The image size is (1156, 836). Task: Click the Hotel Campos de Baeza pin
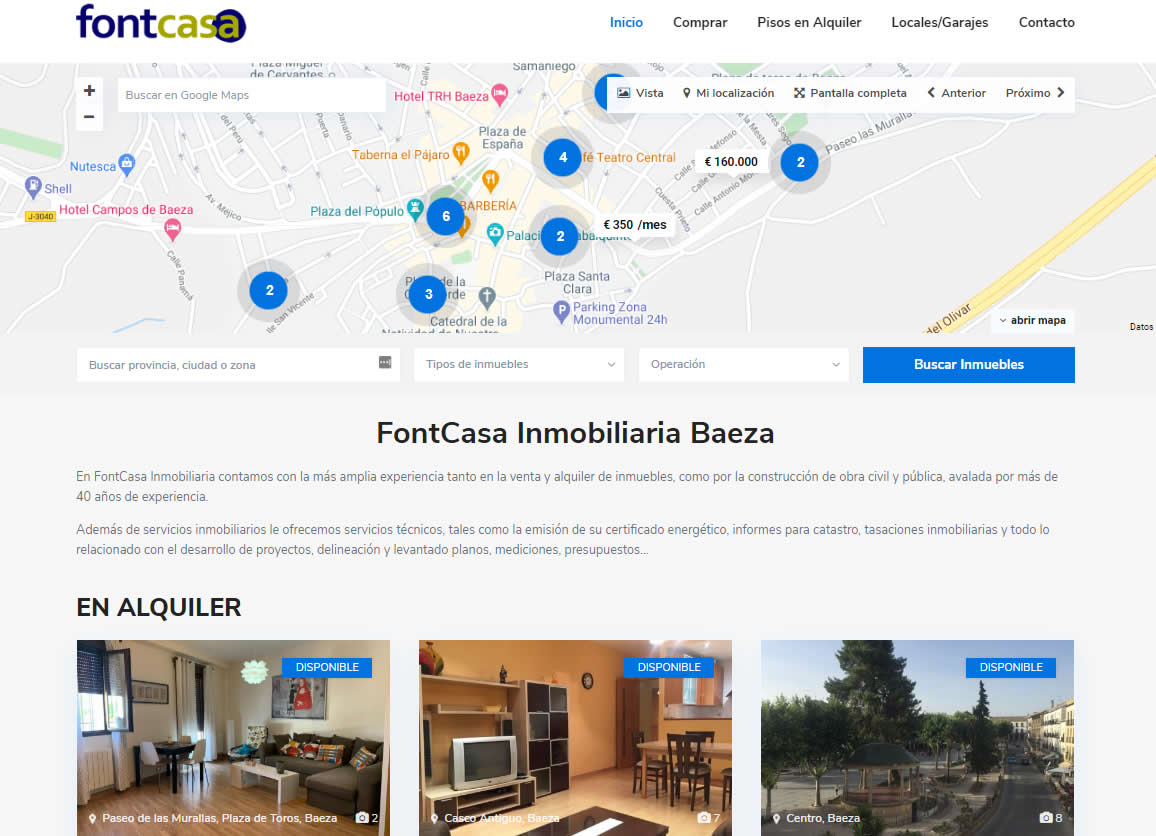tap(173, 230)
